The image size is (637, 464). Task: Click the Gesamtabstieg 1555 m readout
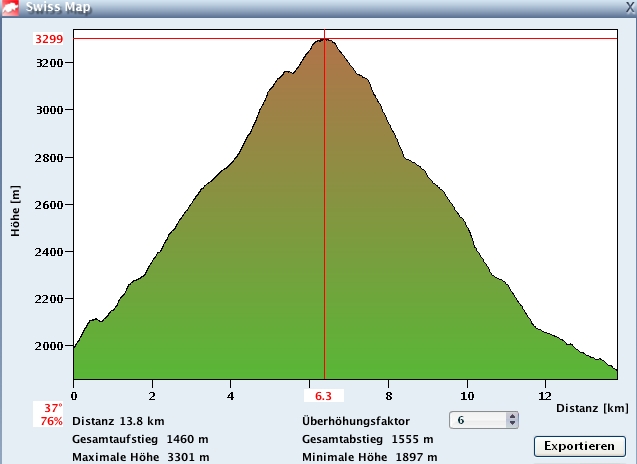(x=367, y=439)
